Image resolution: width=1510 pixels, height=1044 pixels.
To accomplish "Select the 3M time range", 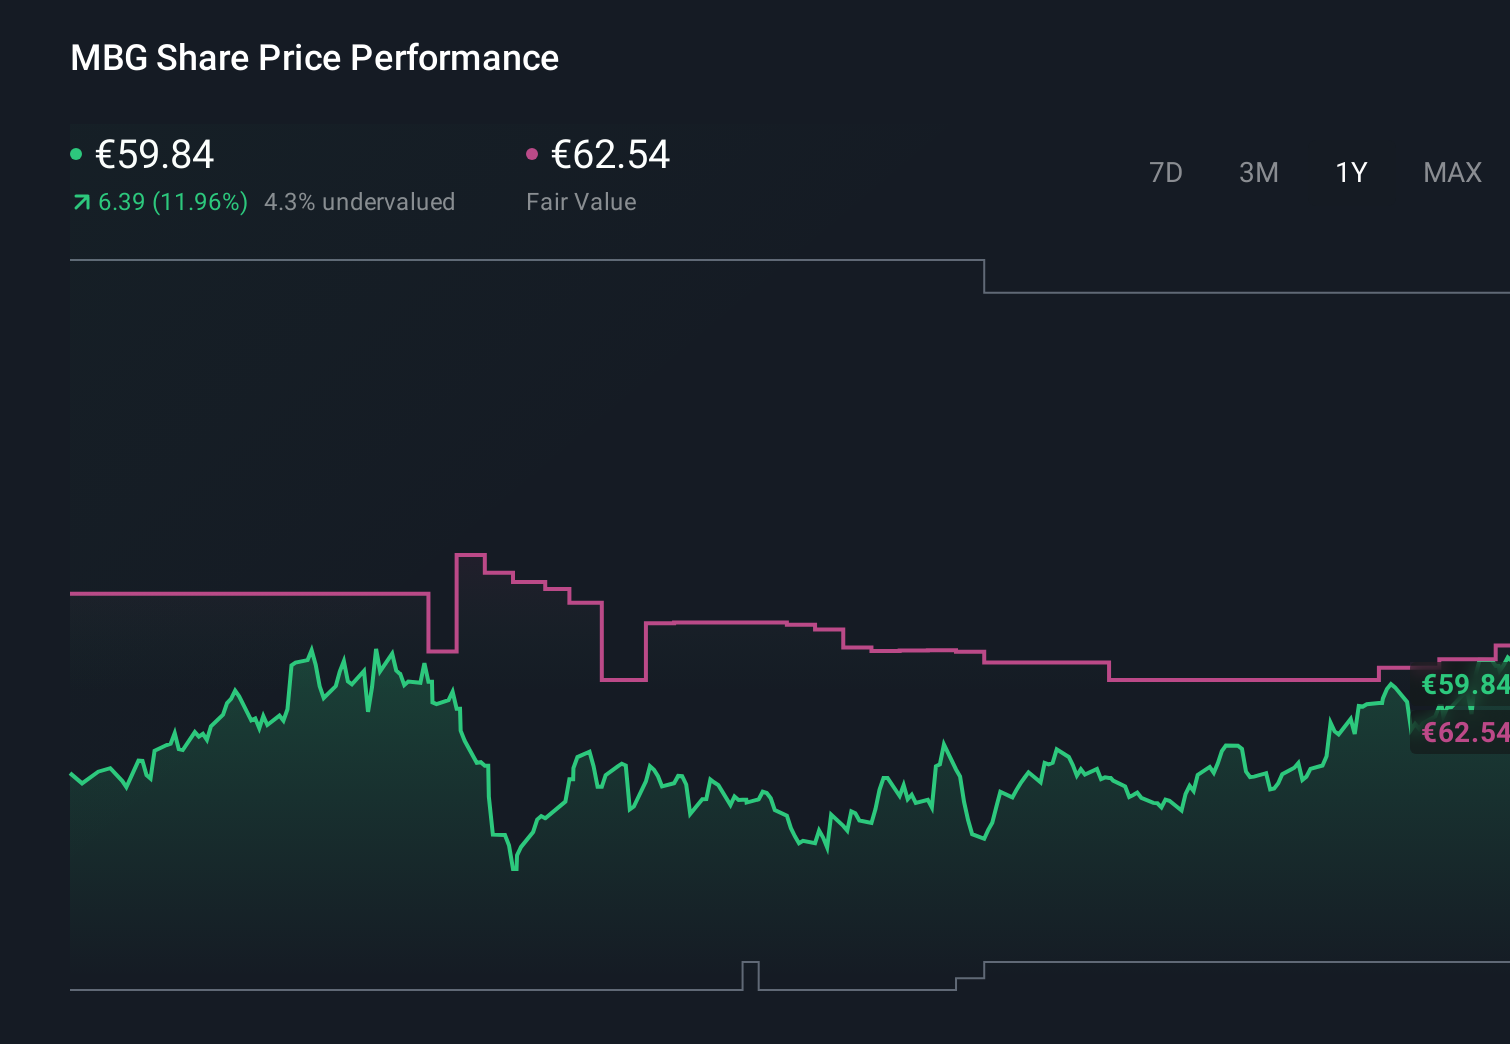I will (1258, 173).
